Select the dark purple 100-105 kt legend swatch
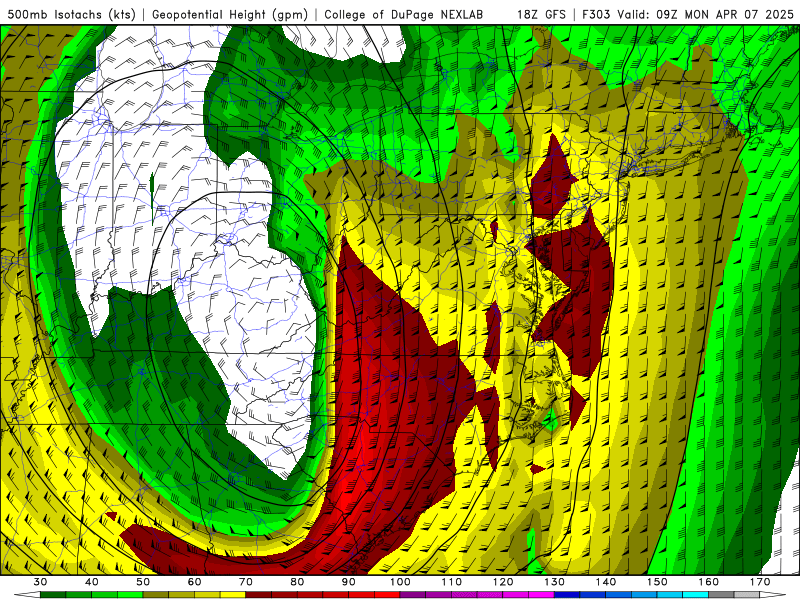Image resolution: width=800 pixels, height=600 pixels. (413, 595)
